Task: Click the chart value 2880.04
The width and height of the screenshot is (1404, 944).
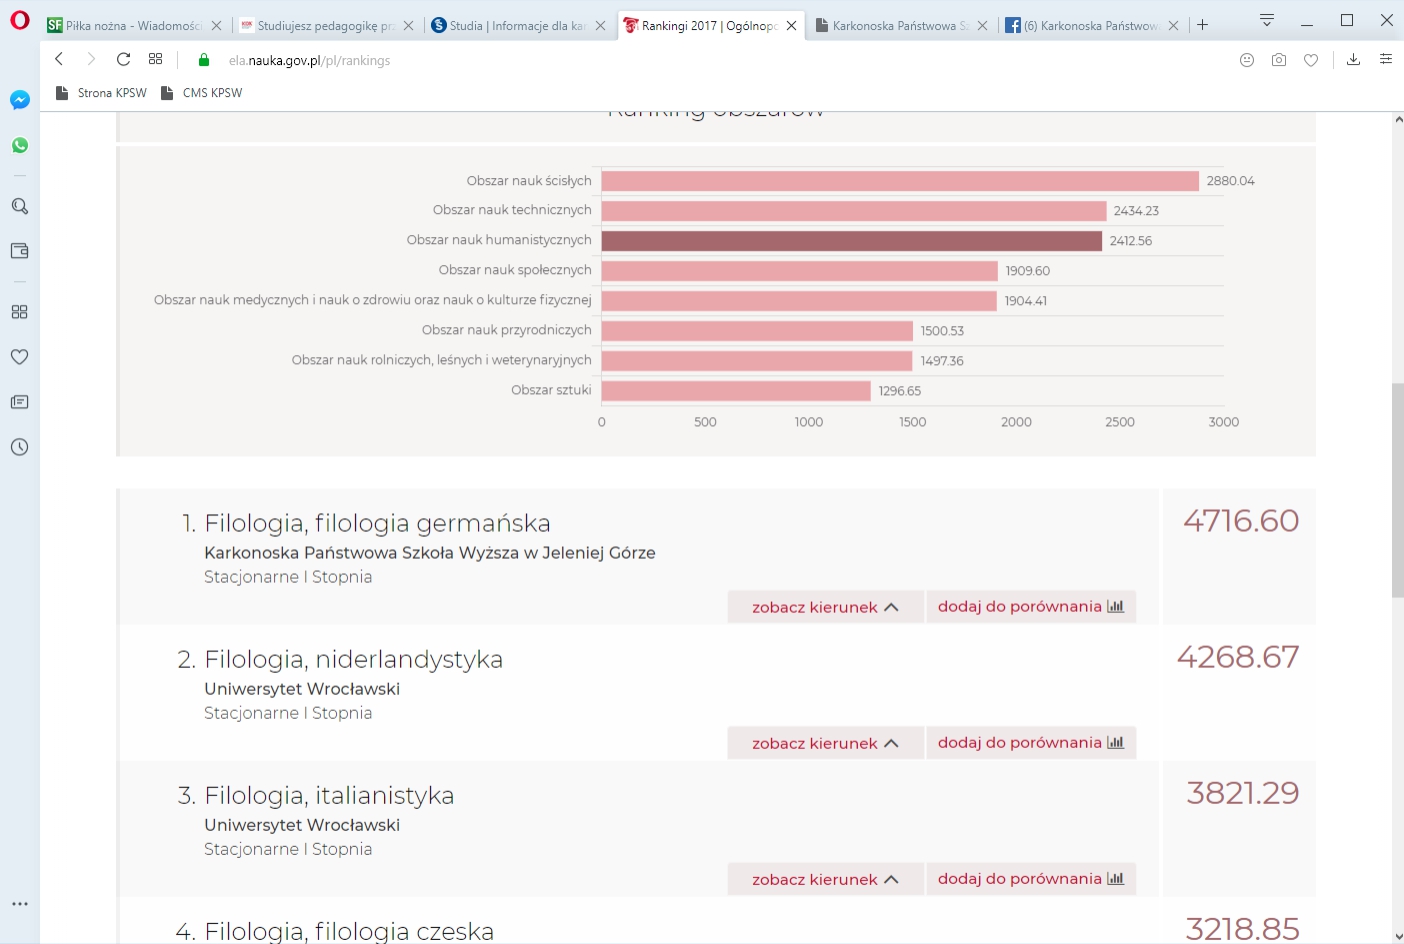Action: (x=1230, y=181)
